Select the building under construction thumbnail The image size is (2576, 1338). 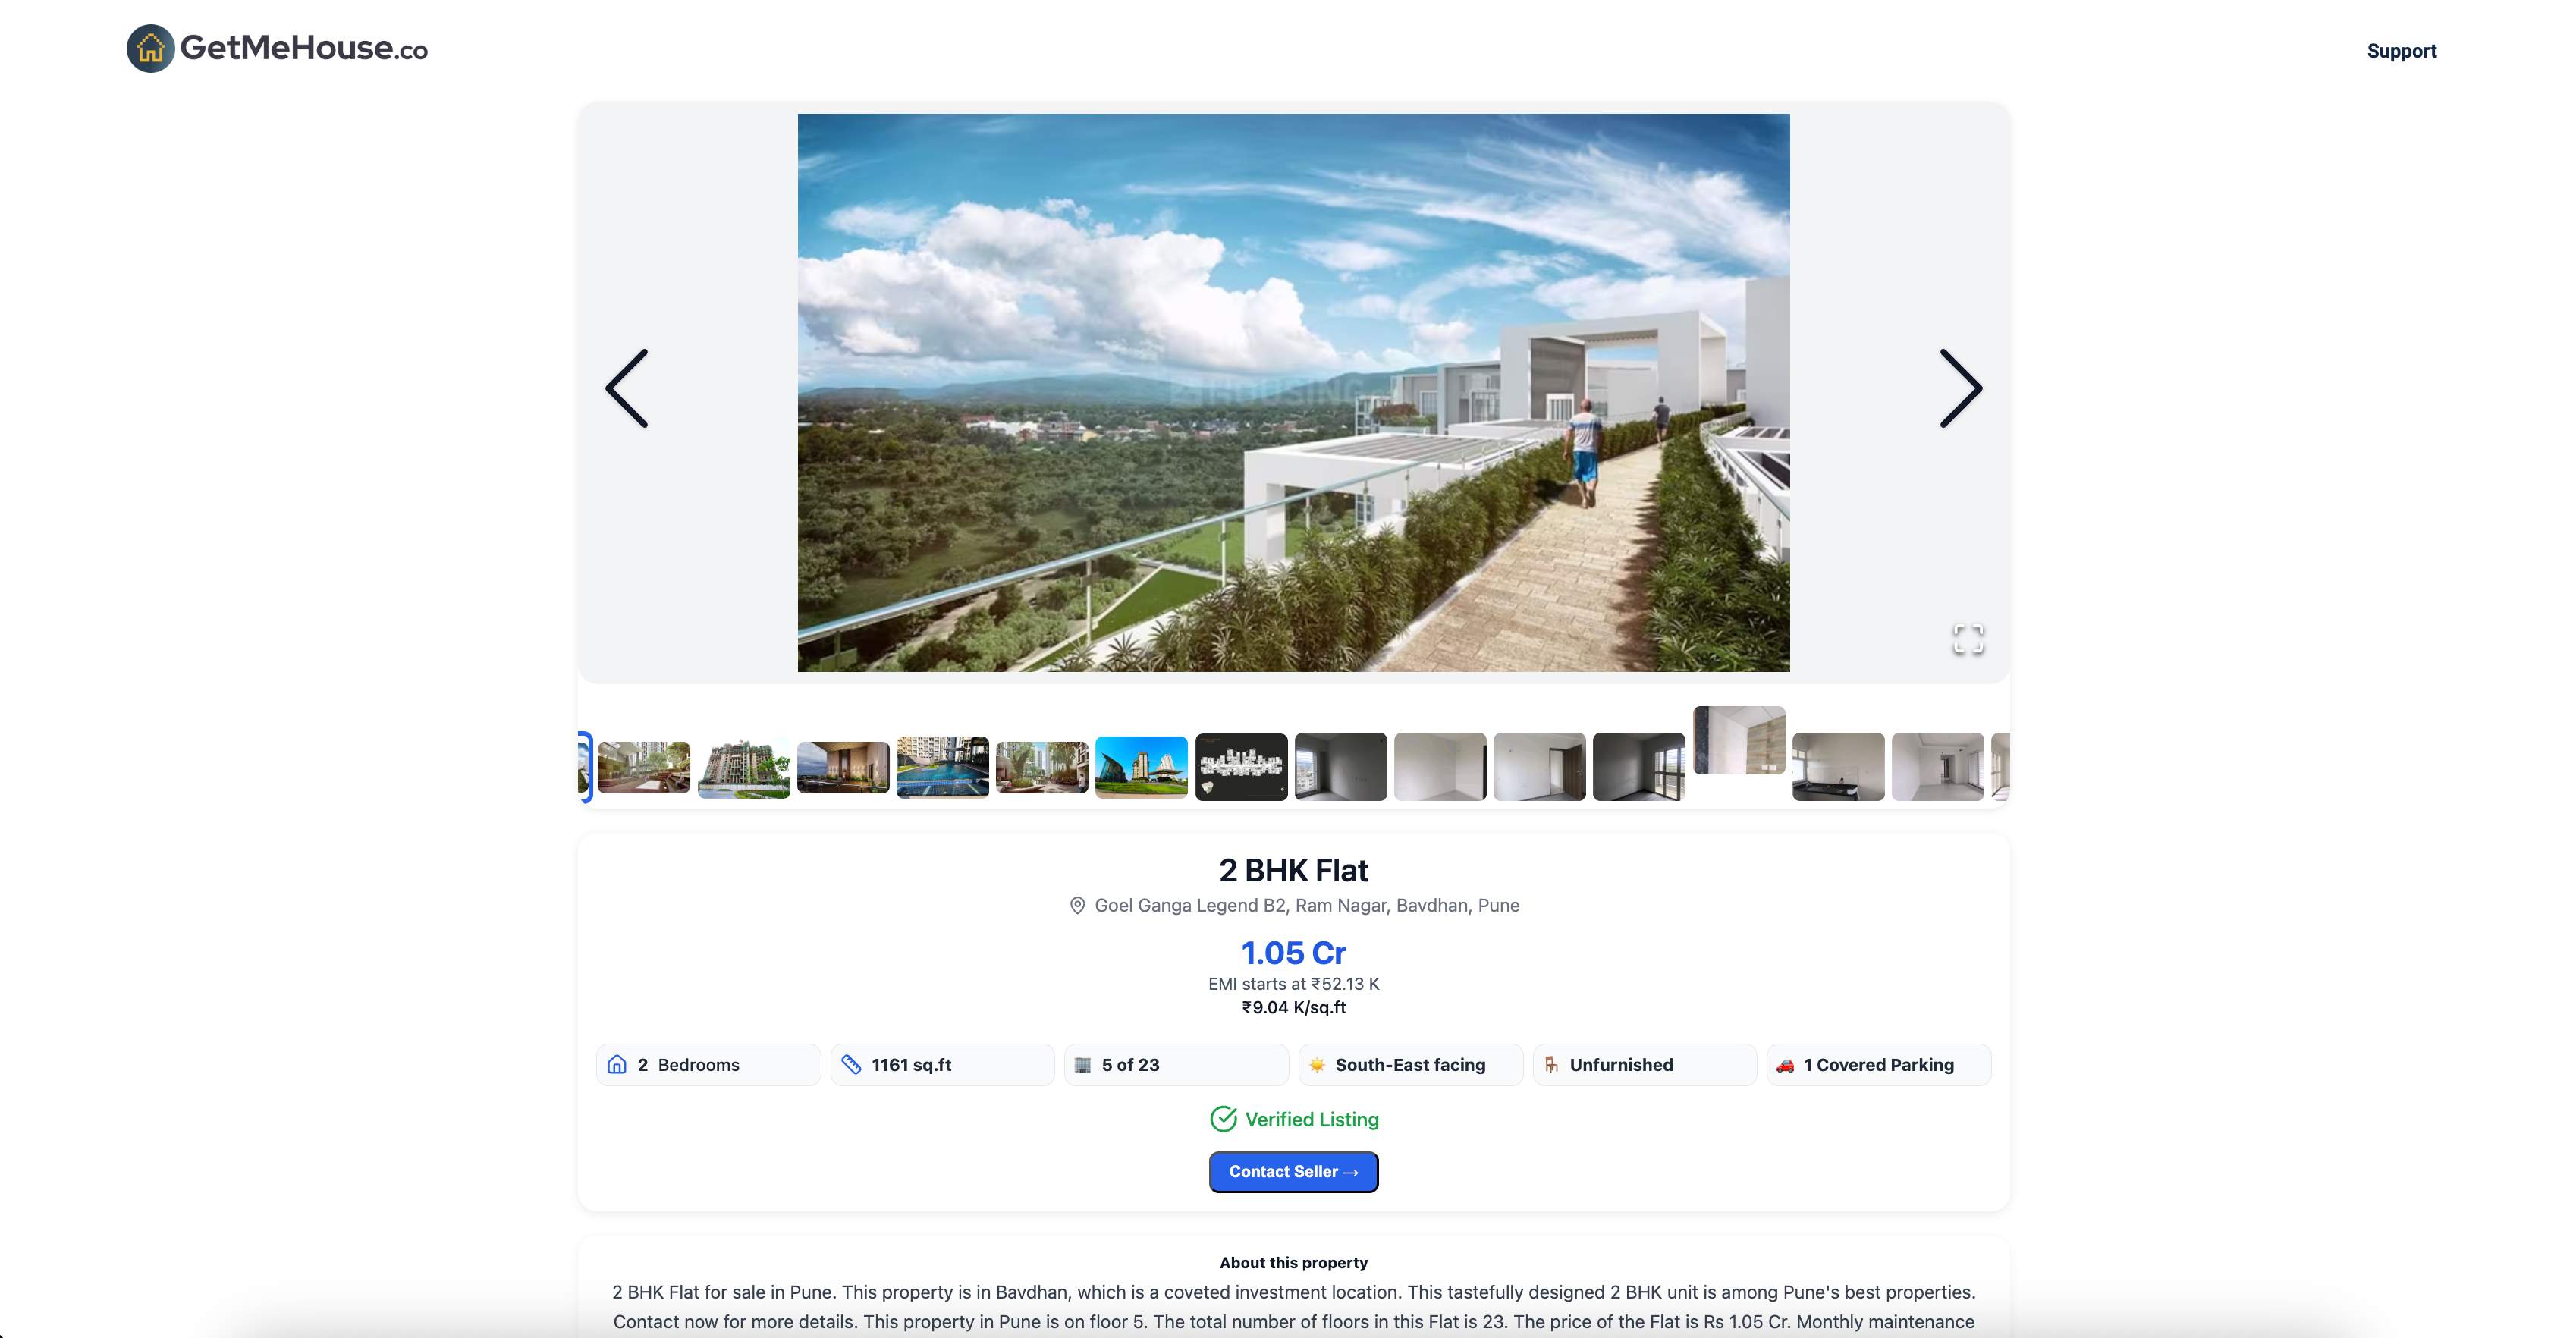[x=744, y=769]
